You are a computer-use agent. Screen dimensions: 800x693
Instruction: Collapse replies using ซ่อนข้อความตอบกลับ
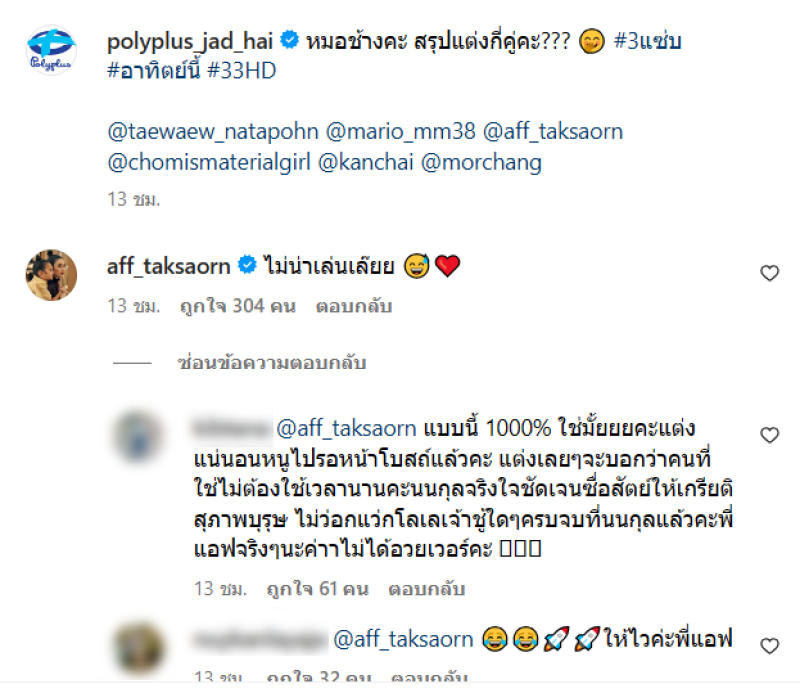point(271,363)
